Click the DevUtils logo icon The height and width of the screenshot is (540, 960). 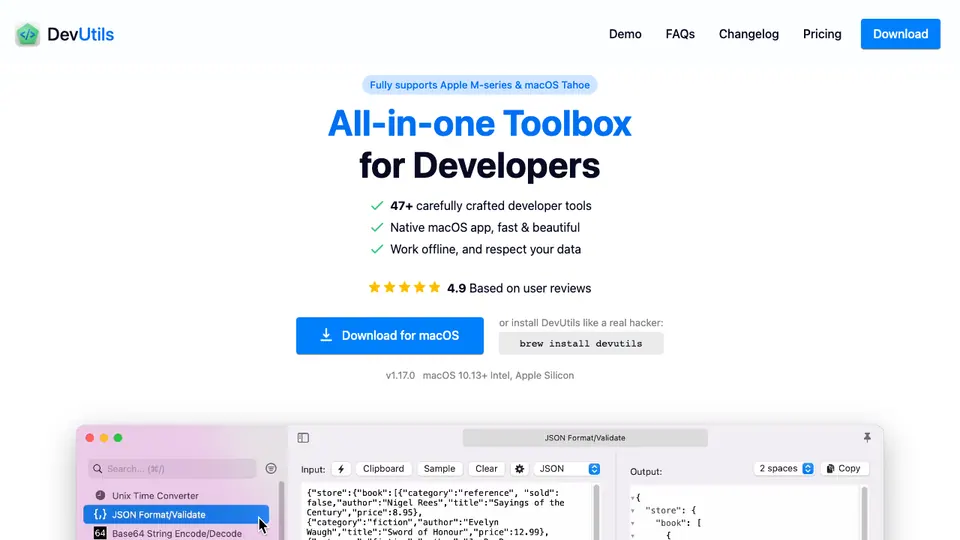click(x=28, y=34)
